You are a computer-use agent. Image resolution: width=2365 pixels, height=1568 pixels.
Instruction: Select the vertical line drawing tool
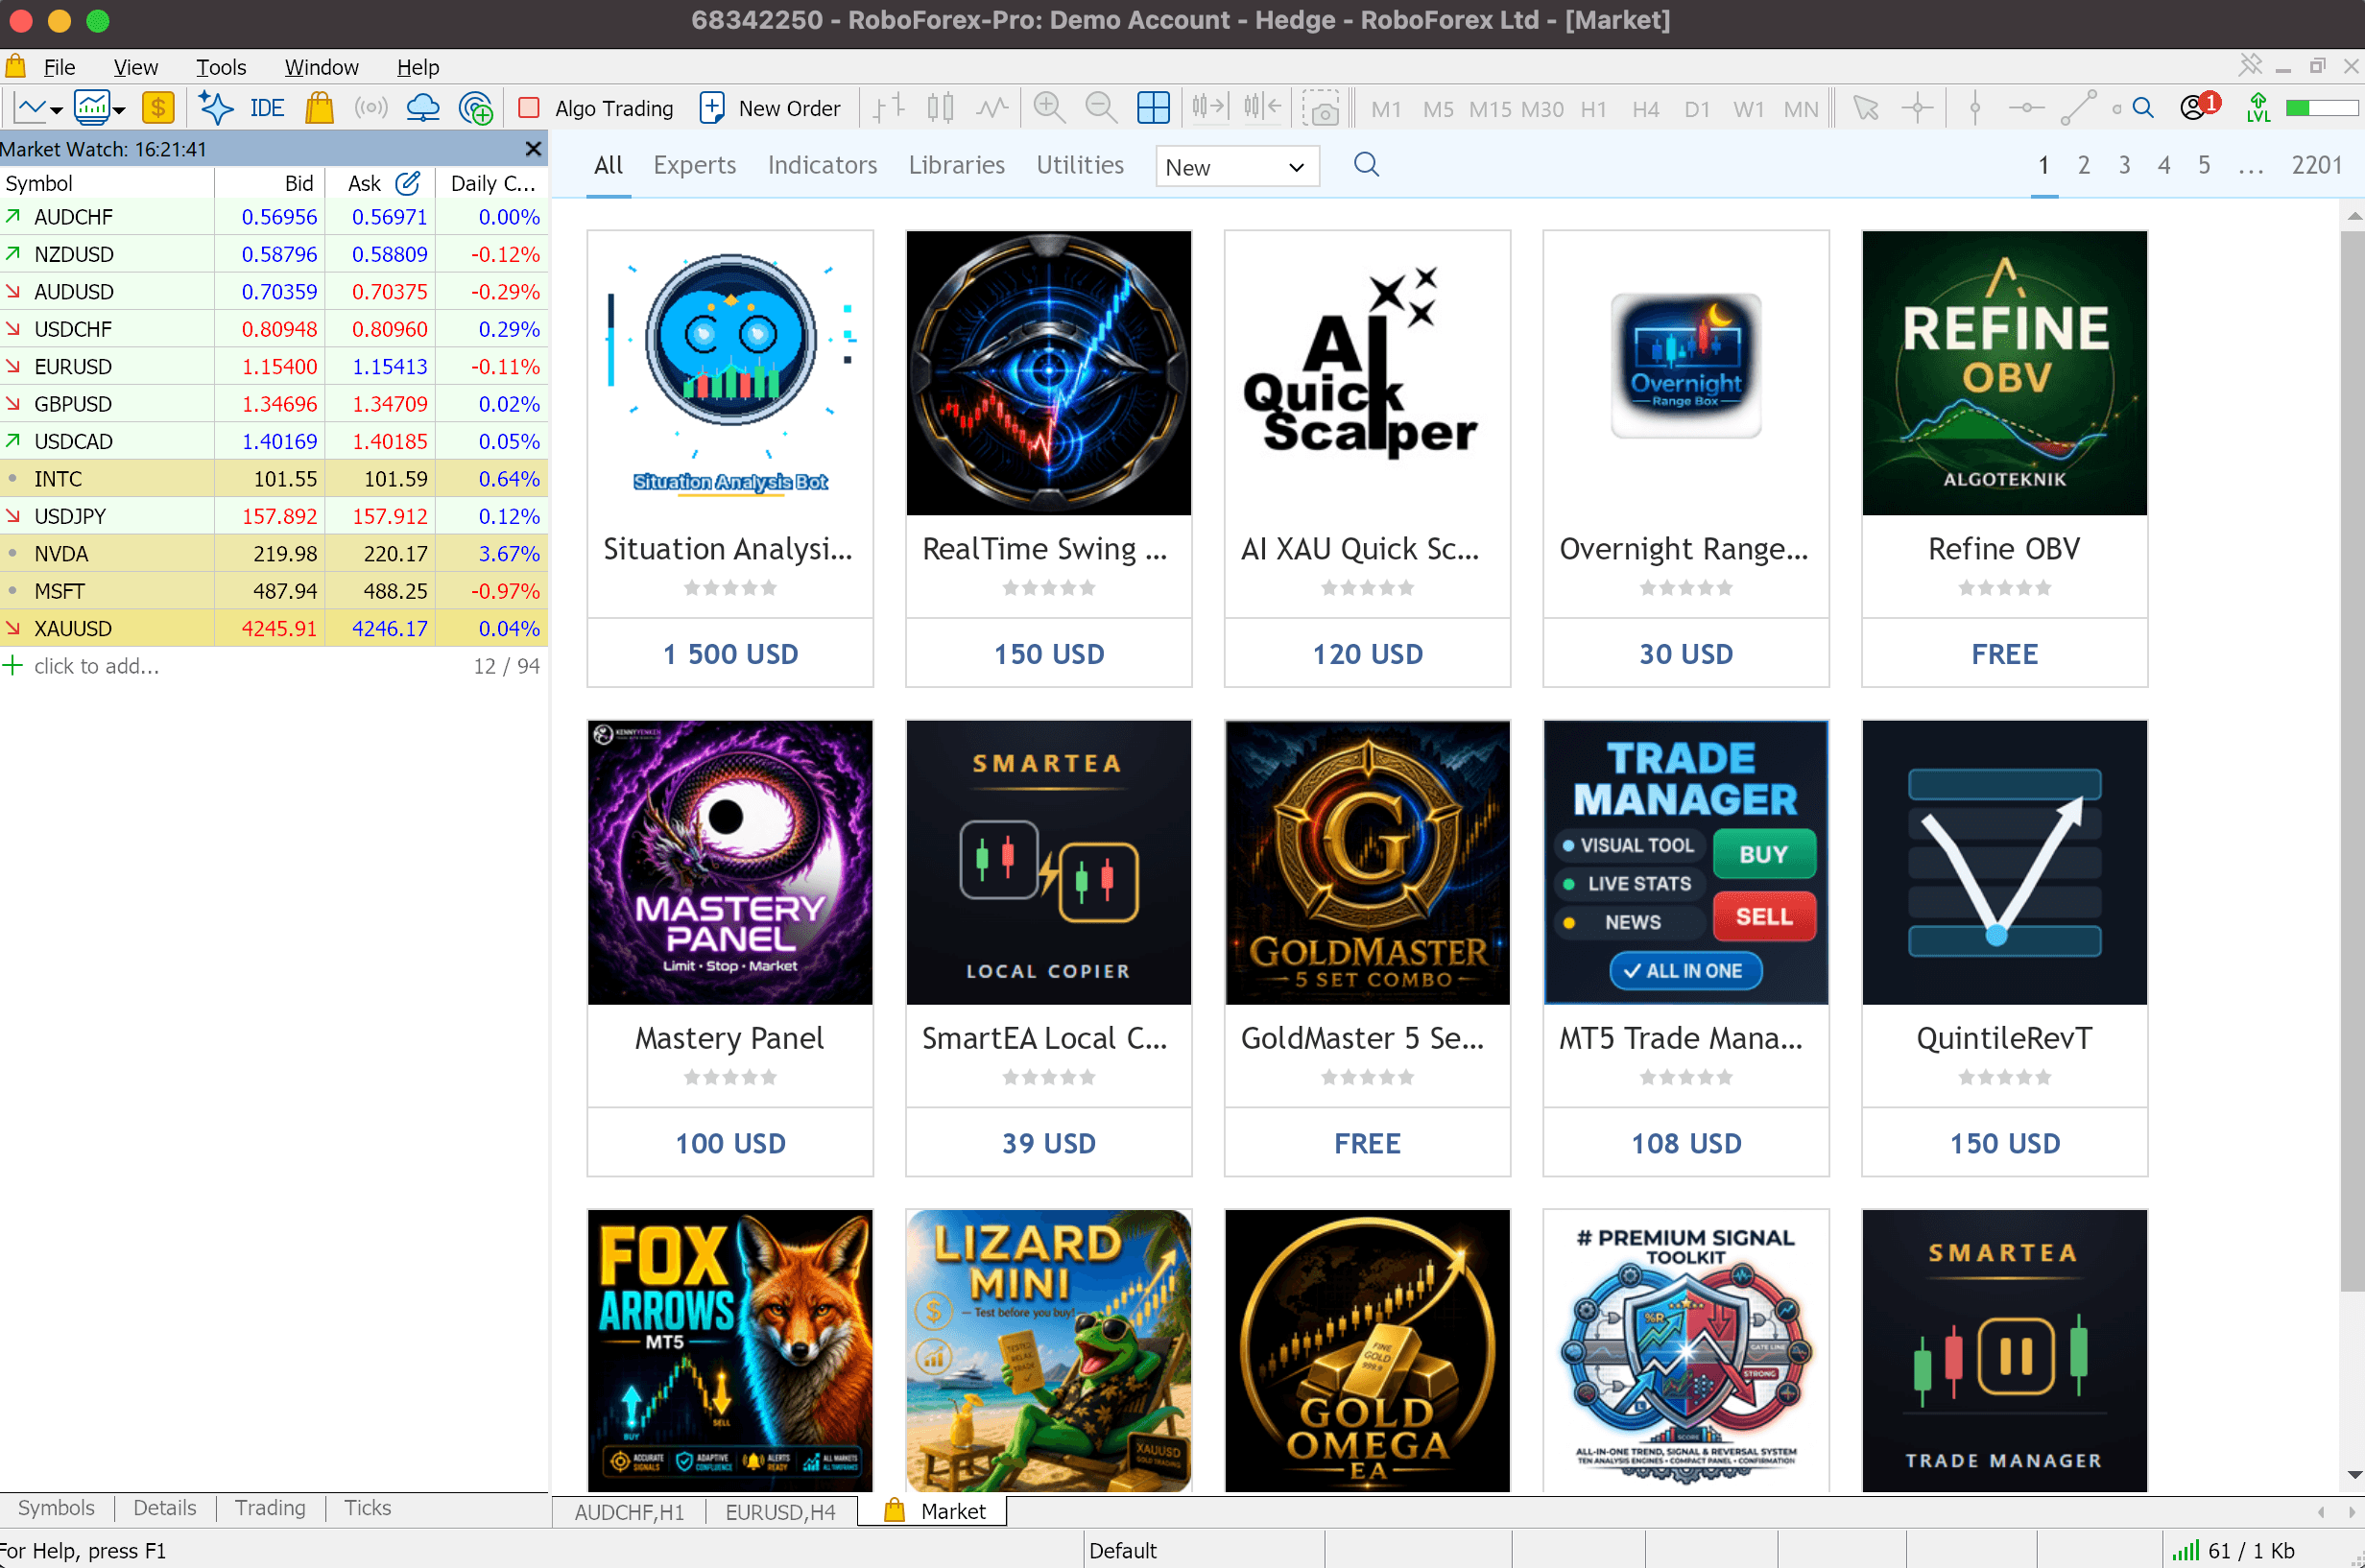pos(1975,107)
